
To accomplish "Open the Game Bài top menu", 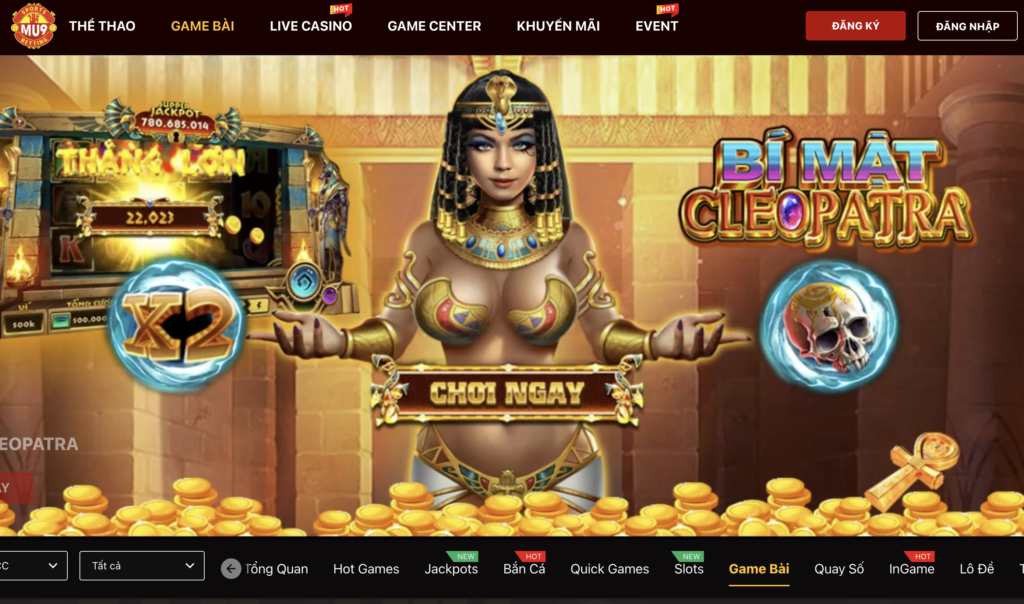I will point(202,26).
